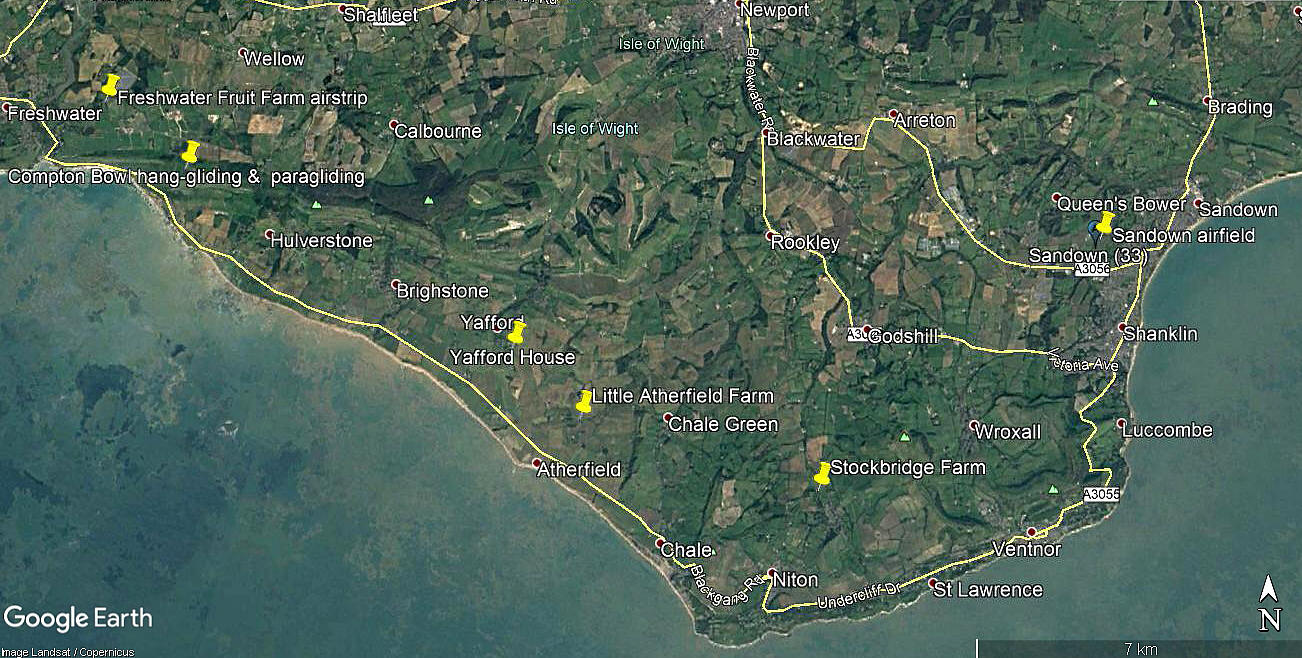
Task: Select the Stockbridge Farm yellow pushpin
Action: tap(822, 474)
